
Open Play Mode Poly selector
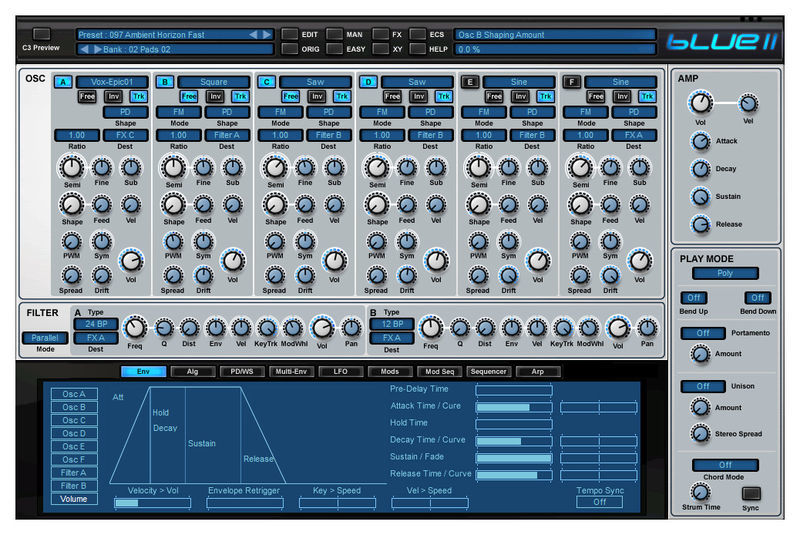(725, 273)
